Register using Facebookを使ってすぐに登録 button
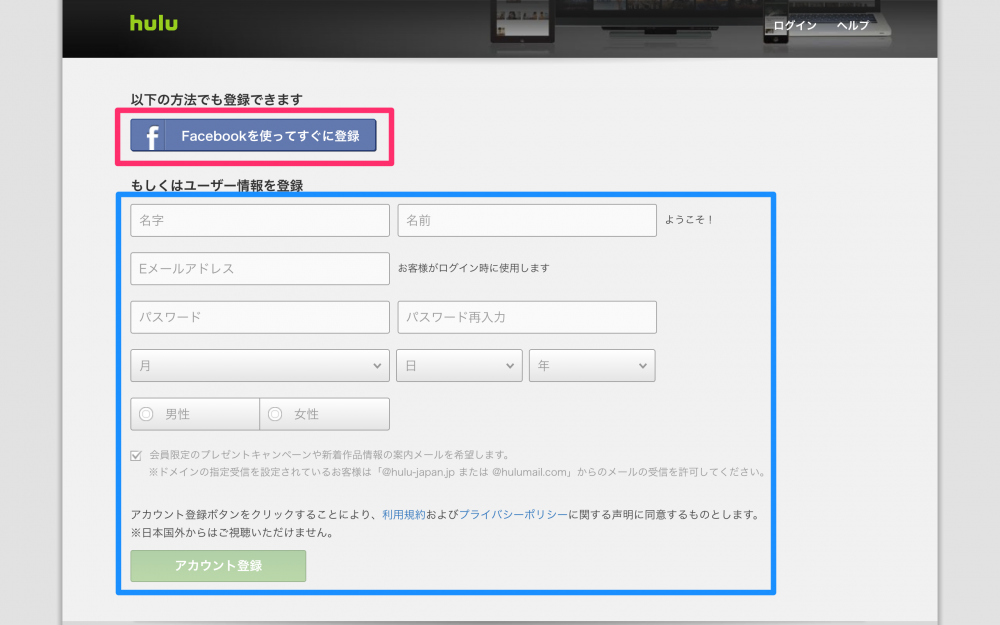Viewport: 1000px width, 625px height. pos(253,135)
